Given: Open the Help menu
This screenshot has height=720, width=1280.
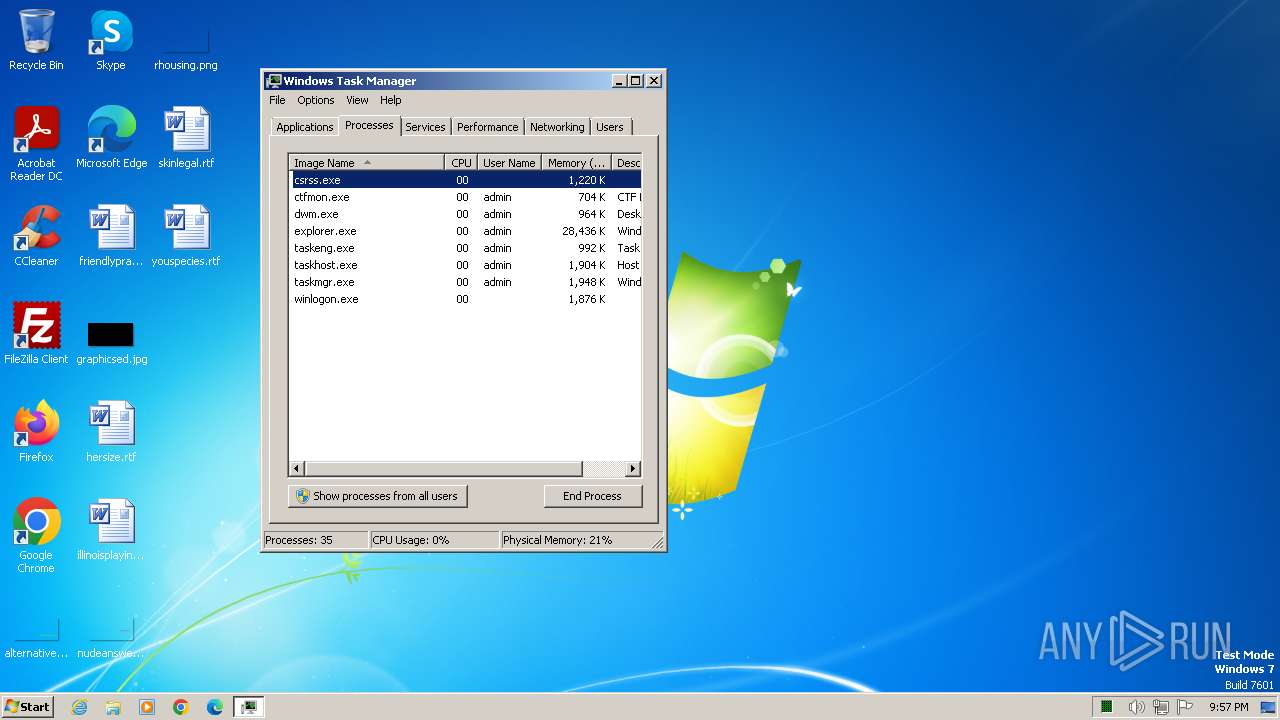Looking at the screenshot, I should pos(391,100).
